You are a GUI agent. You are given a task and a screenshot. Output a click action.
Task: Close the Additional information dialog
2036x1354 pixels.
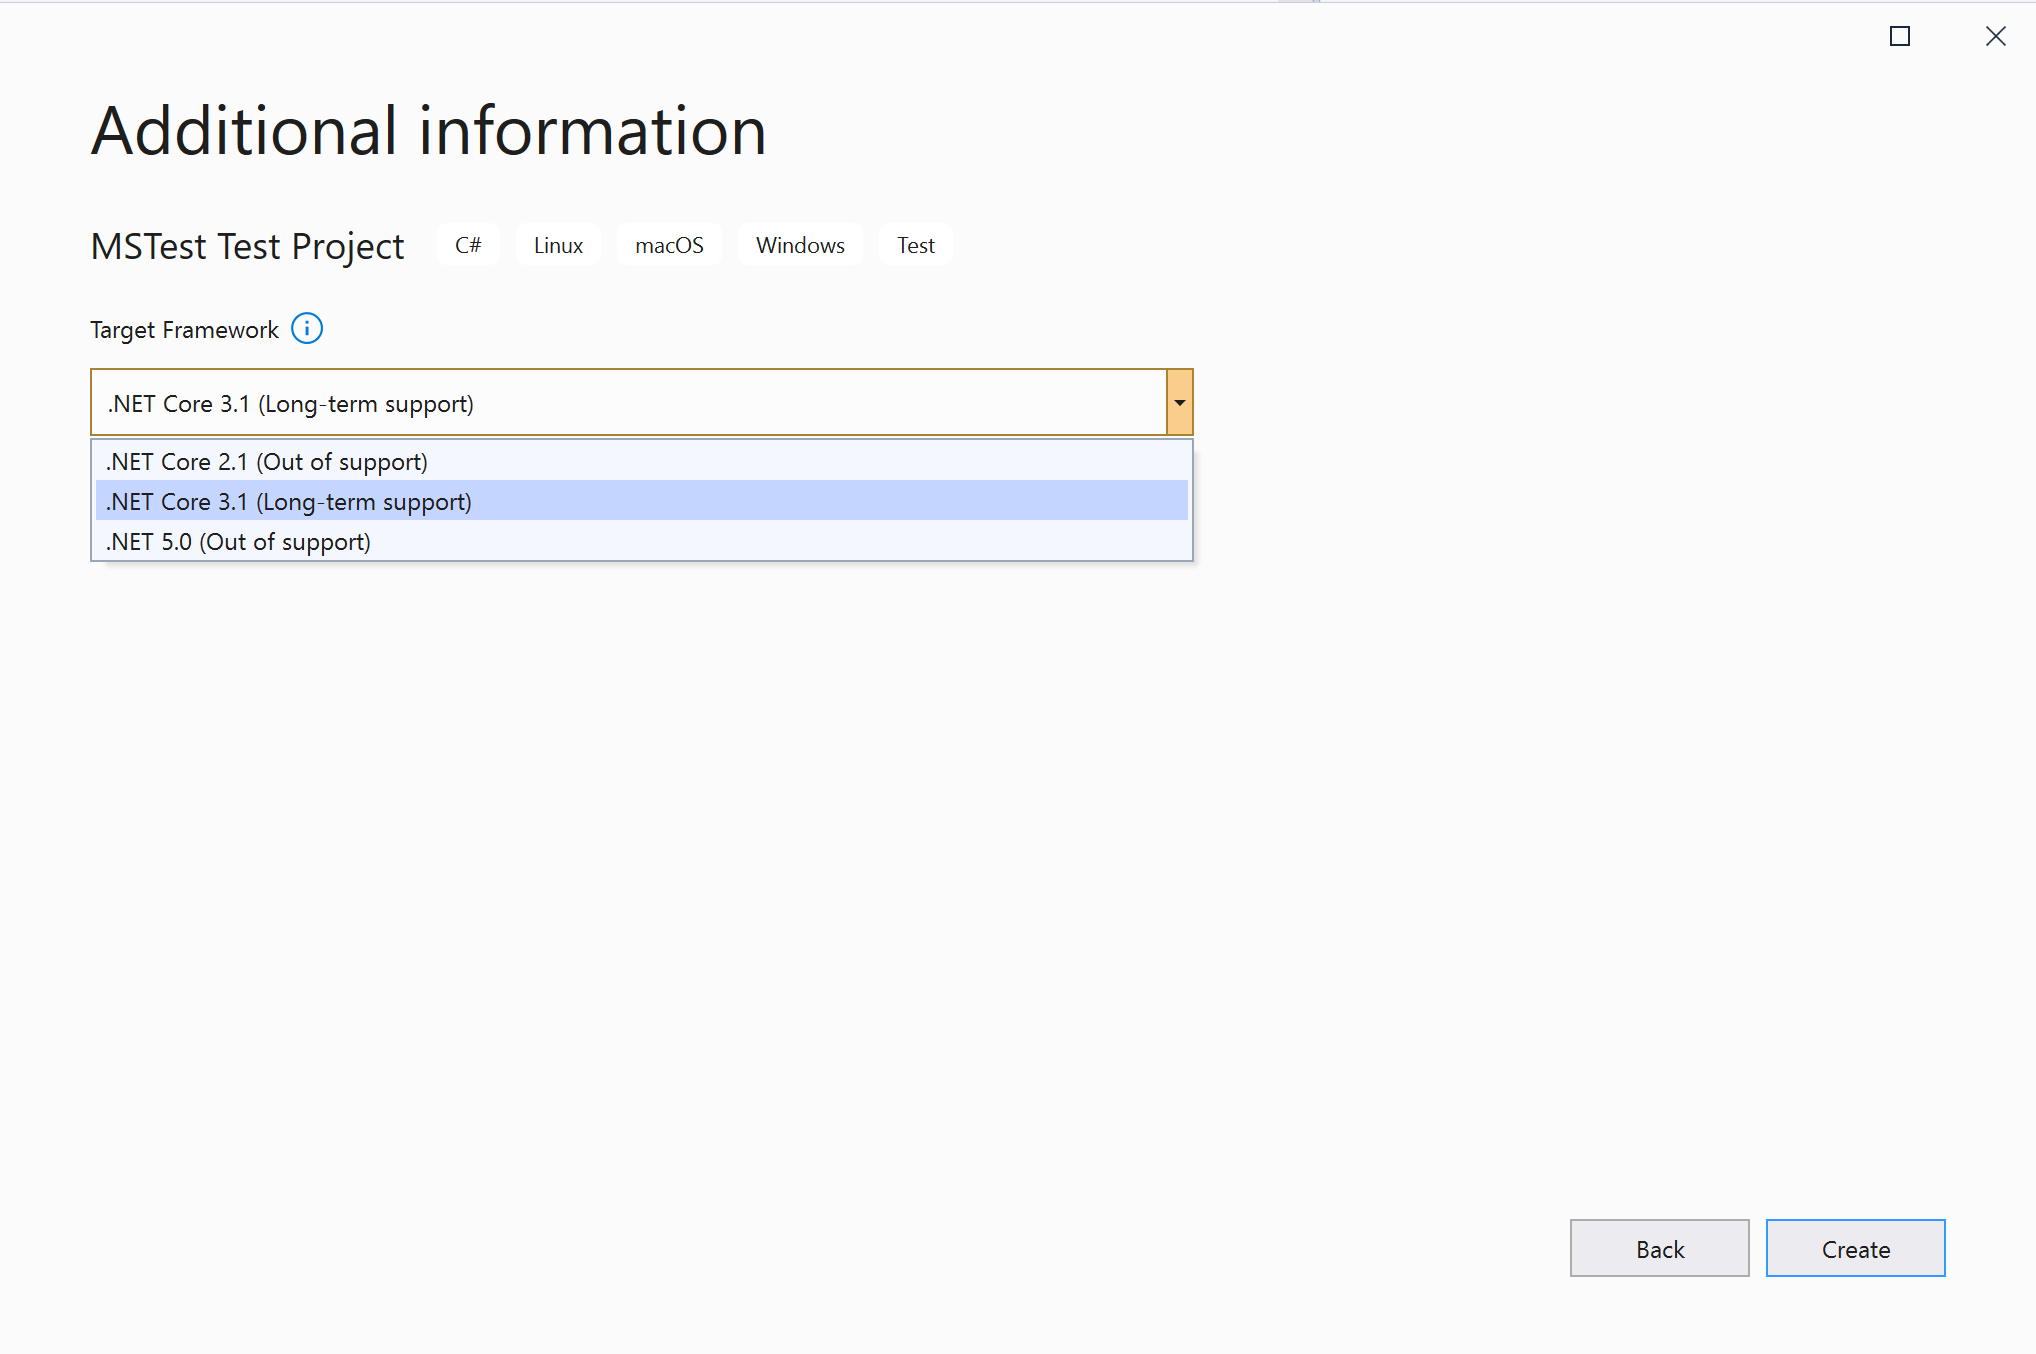1995,36
